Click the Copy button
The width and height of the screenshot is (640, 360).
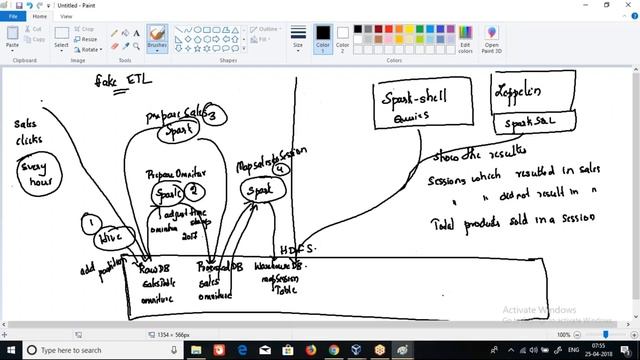pos(35,39)
